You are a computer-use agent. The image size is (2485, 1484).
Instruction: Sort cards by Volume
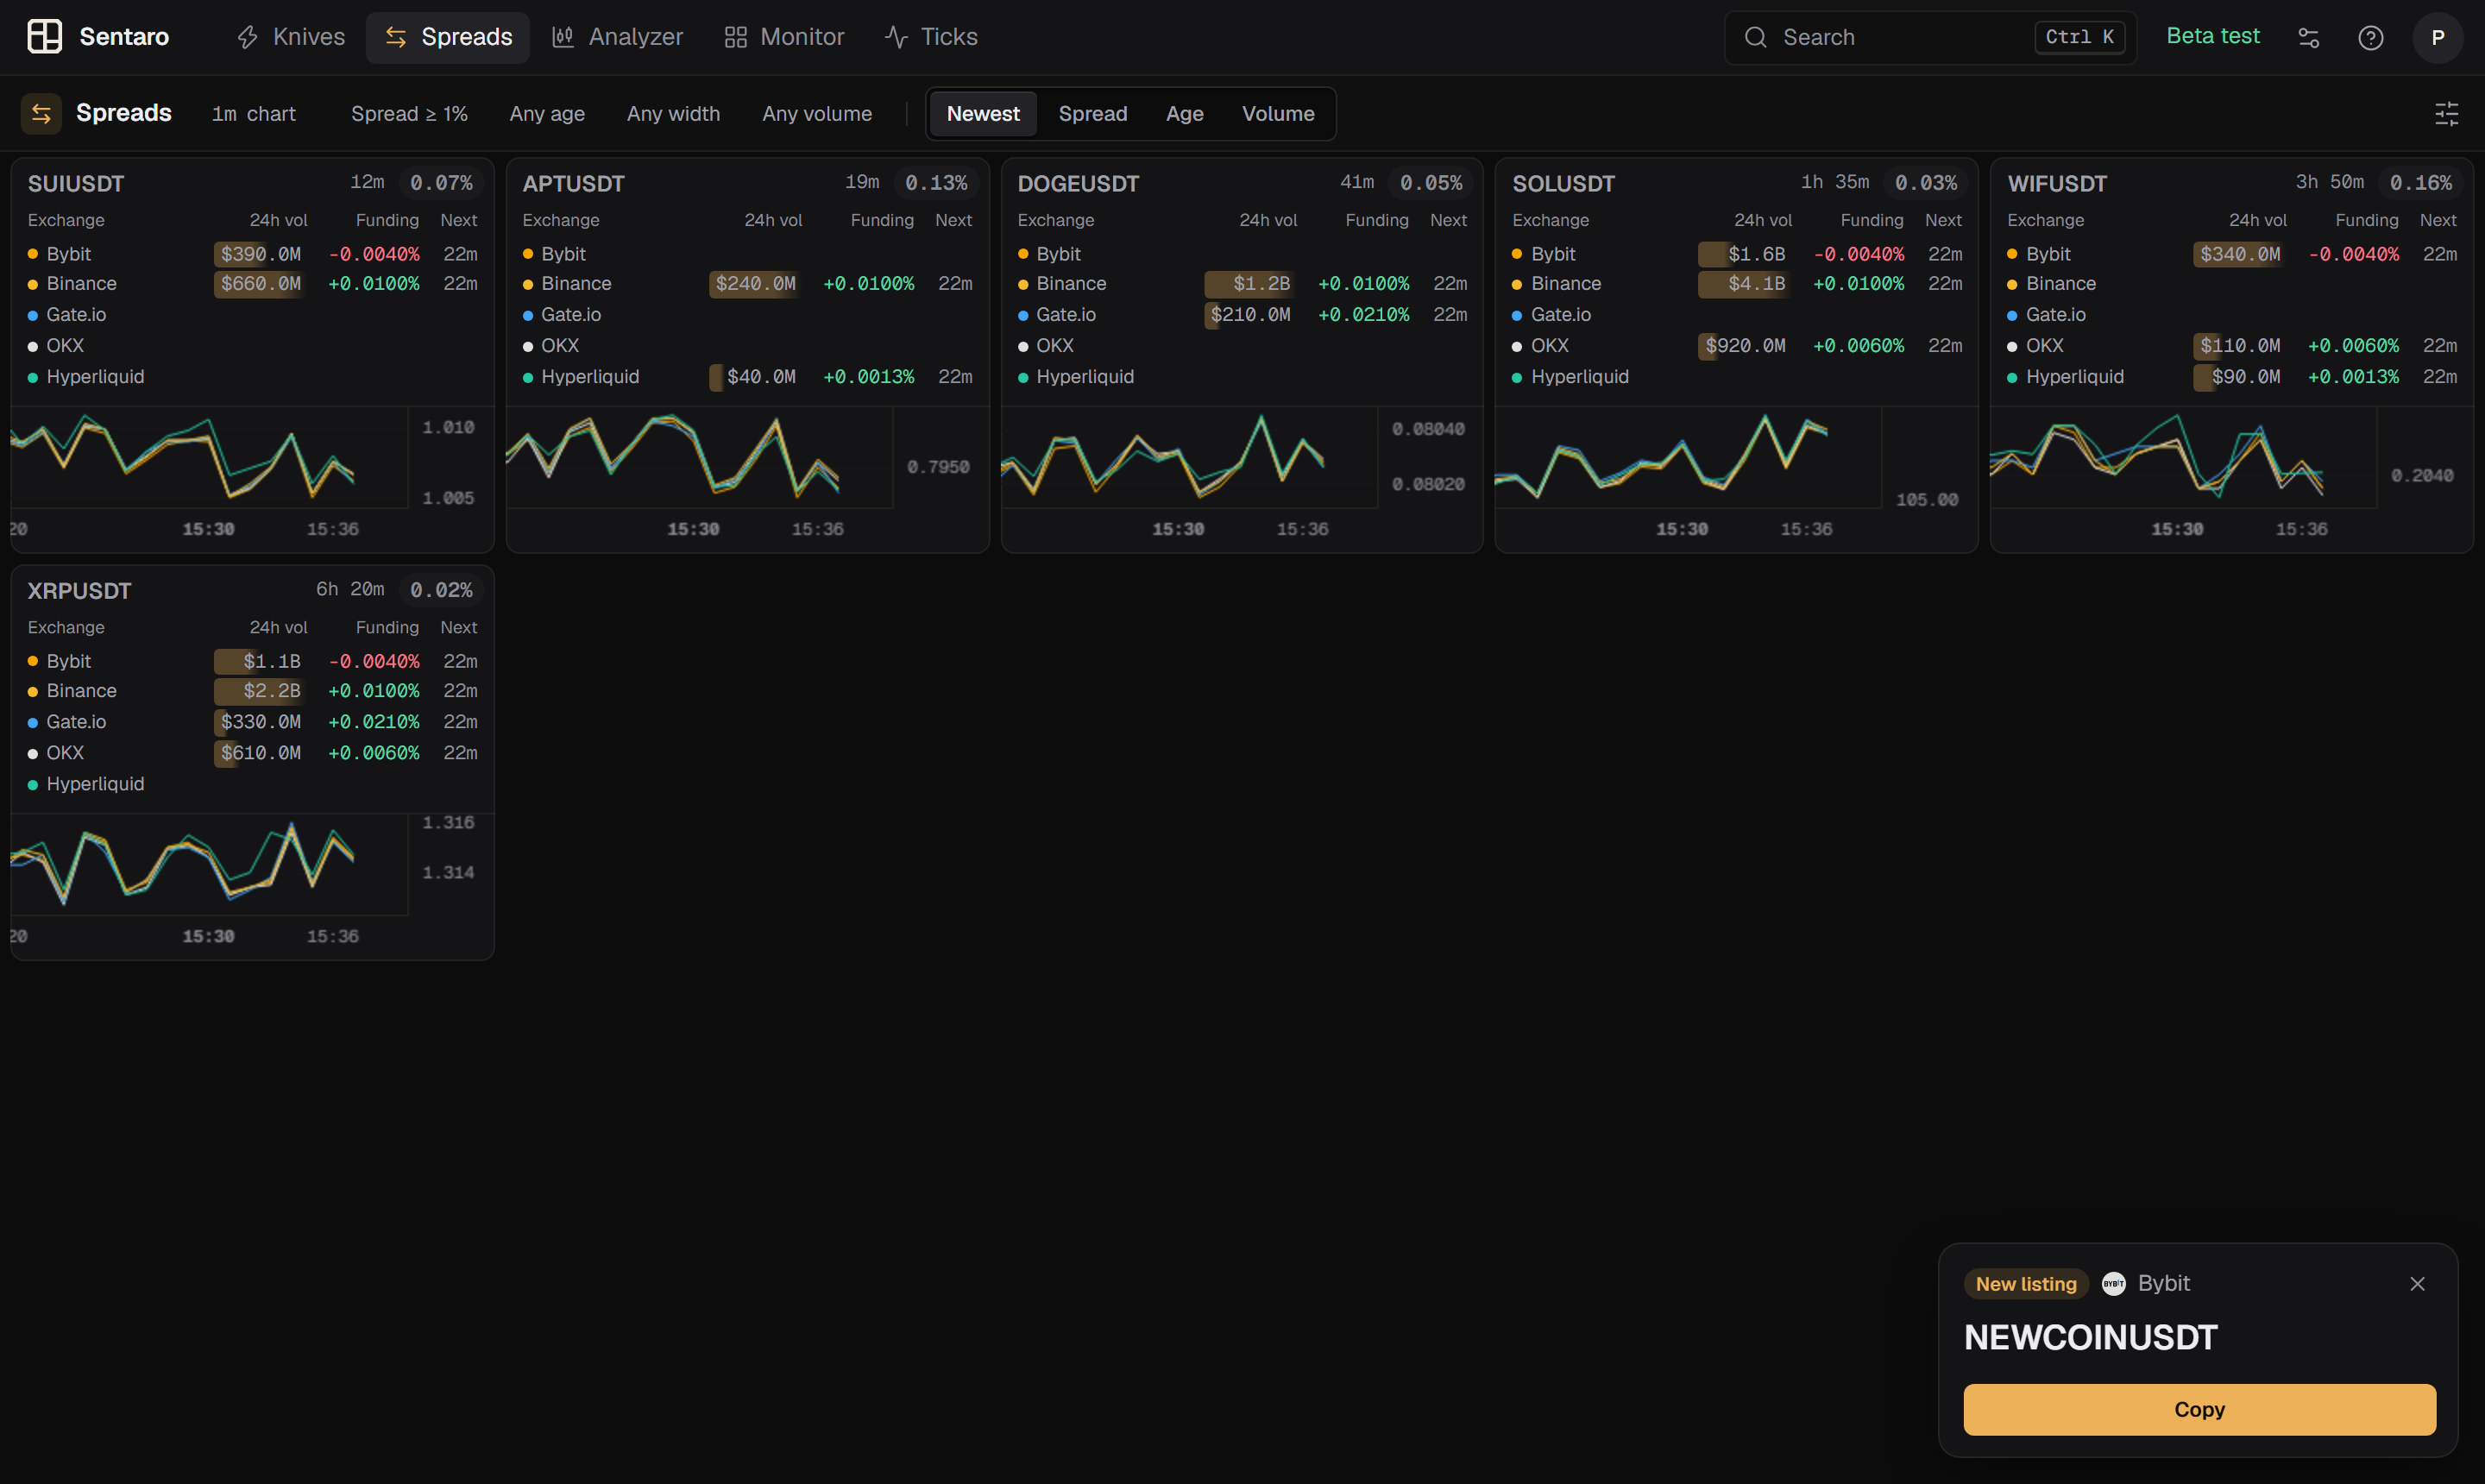(1278, 114)
